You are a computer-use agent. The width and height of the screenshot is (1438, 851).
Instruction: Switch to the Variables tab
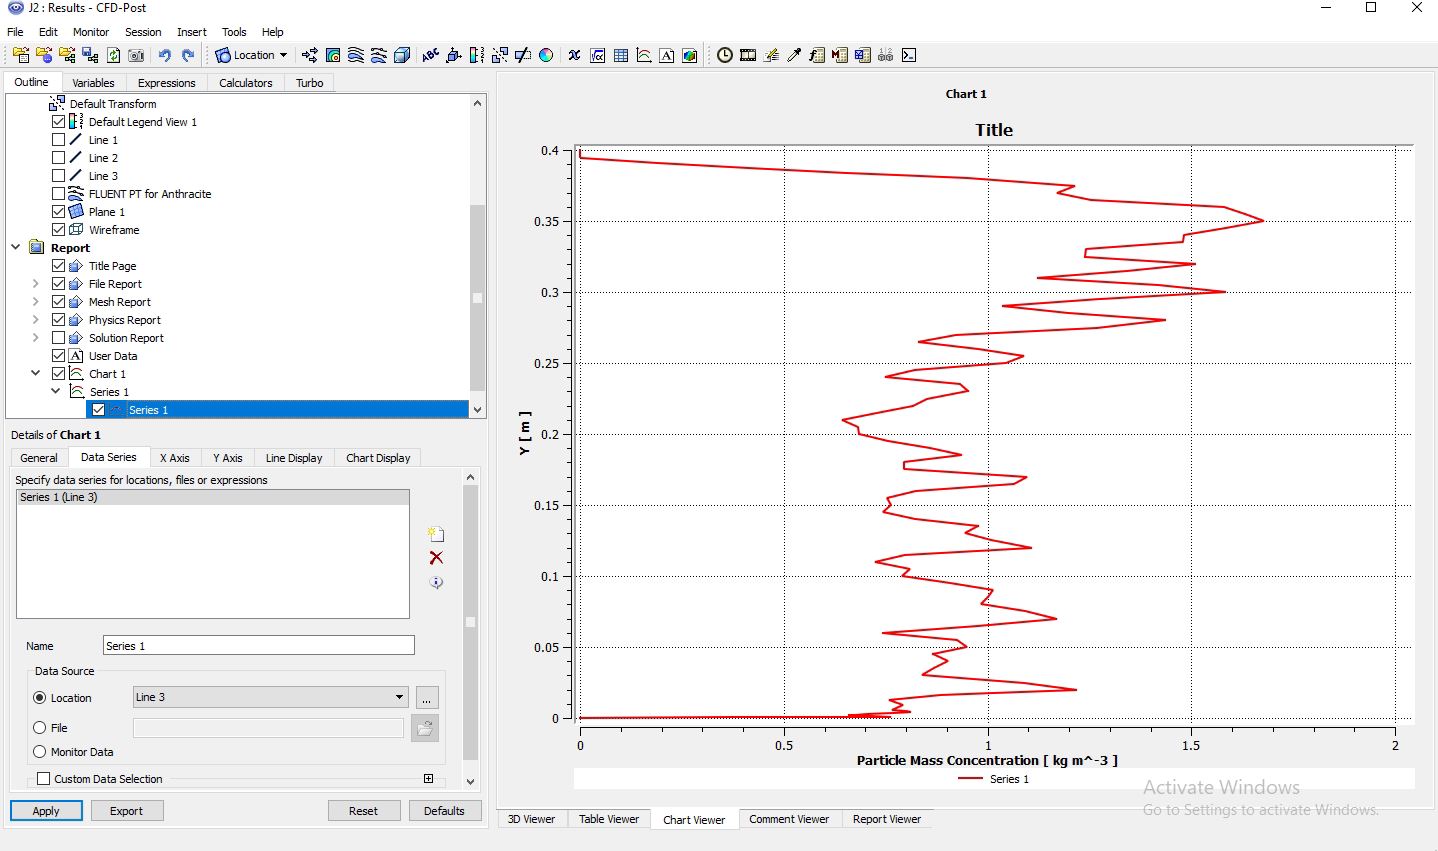click(93, 83)
